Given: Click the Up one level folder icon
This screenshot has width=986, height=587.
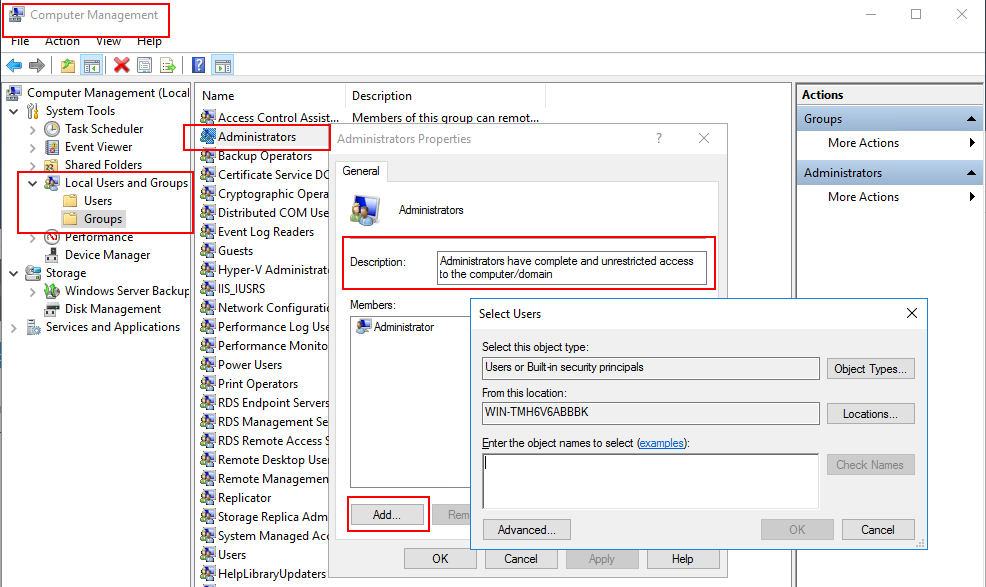Looking at the screenshot, I should point(68,65).
